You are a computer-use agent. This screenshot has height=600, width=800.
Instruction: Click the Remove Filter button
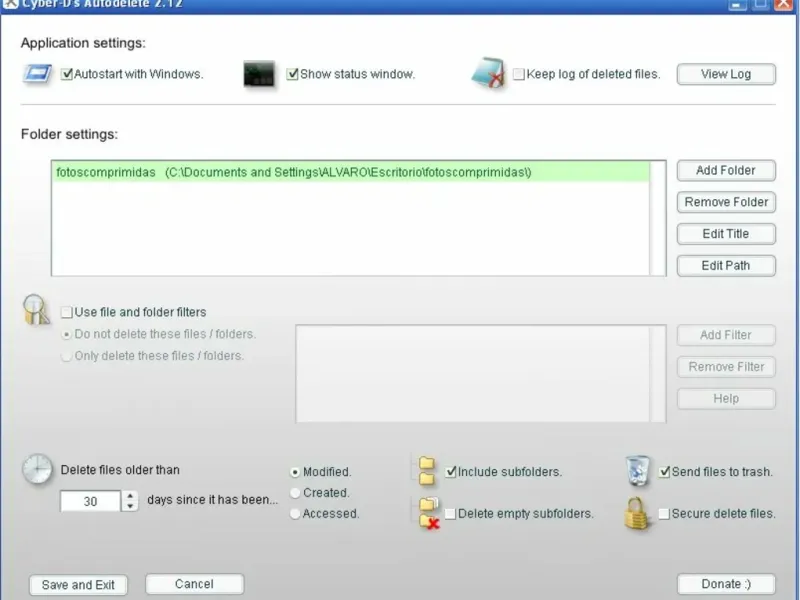pyautogui.click(x=726, y=366)
